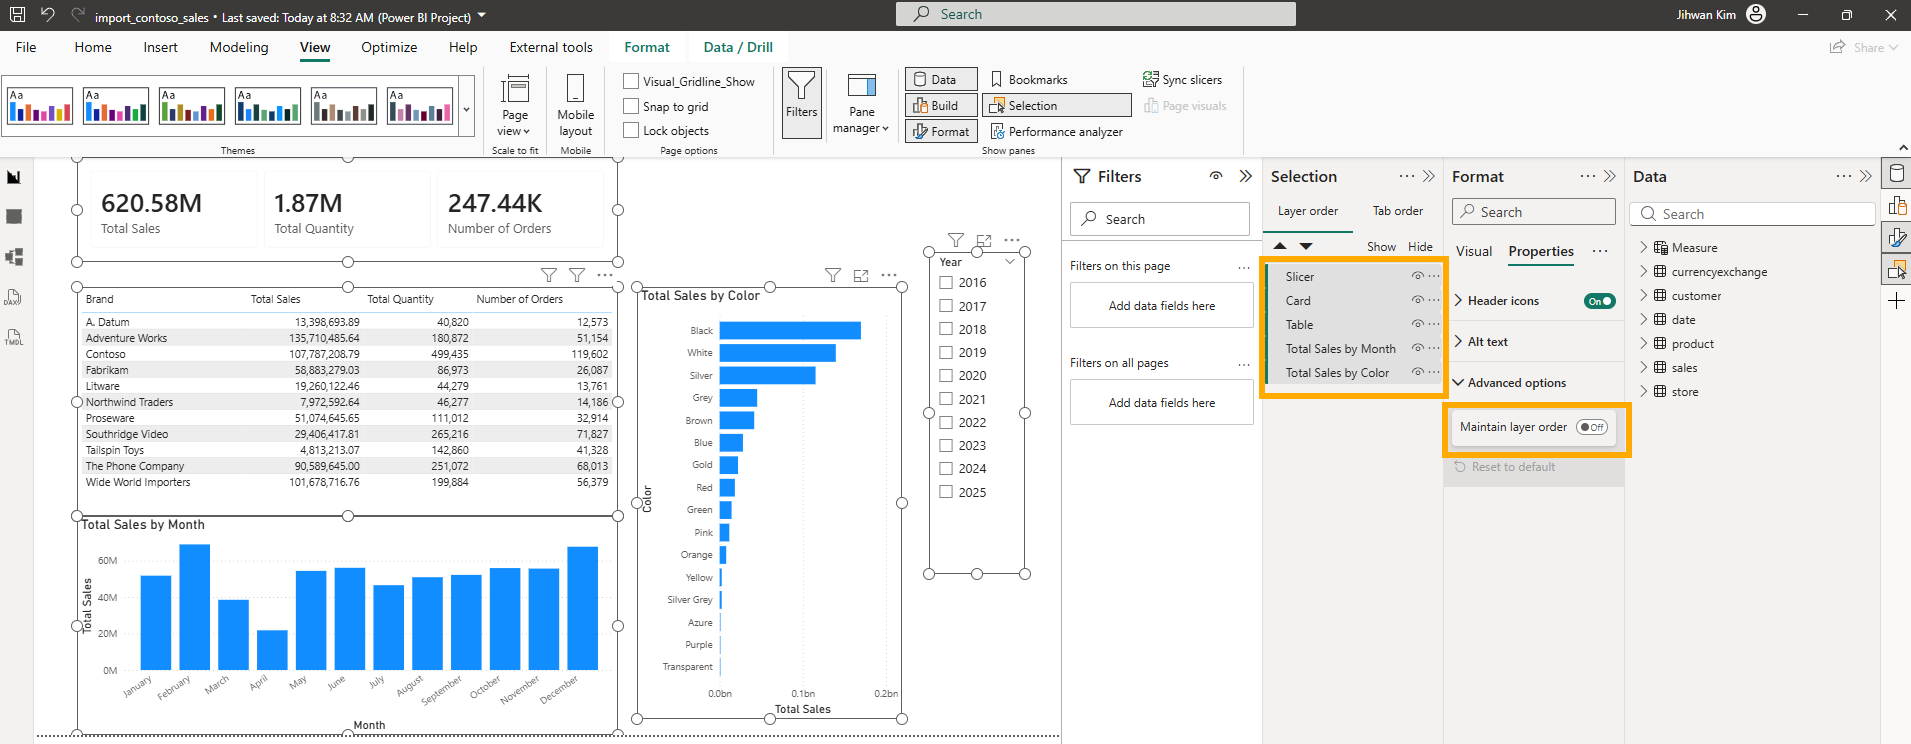This screenshot has height=744, width=1911.
Task: Show the Build pane using the ribbon button
Action: coord(941,106)
